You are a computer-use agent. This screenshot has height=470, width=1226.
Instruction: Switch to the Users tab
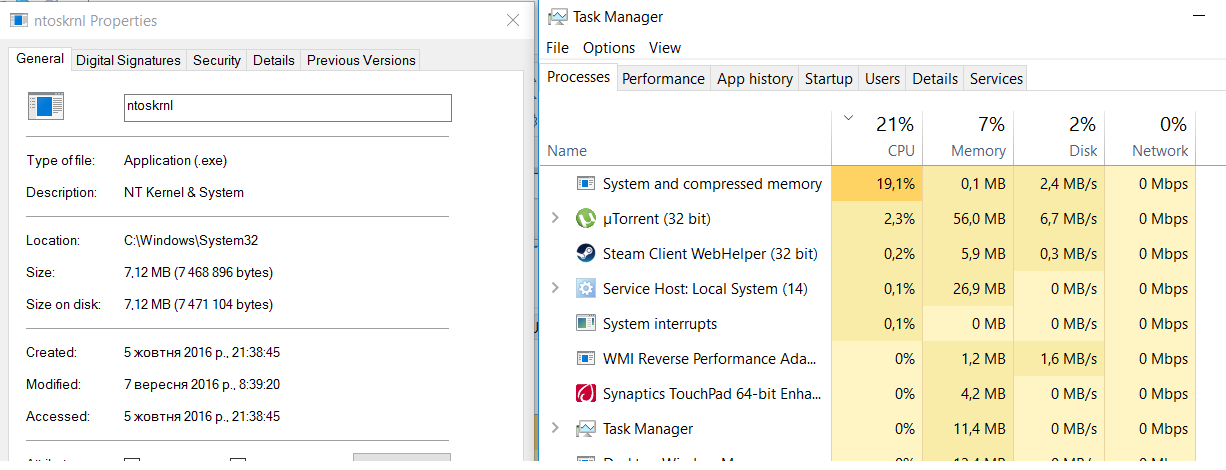click(x=882, y=78)
